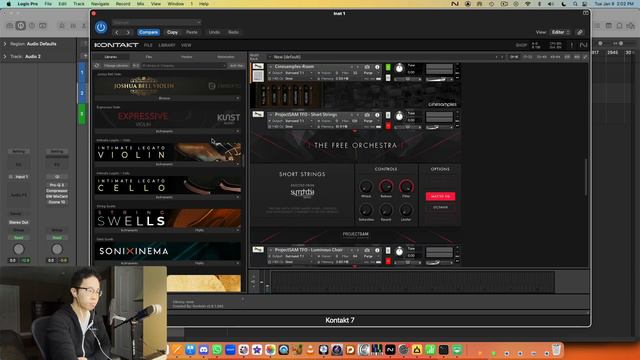Image resolution: width=640 pixels, height=360 pixels.
Task: Click the refresh libraries icon
Action: tap(97, 66)
